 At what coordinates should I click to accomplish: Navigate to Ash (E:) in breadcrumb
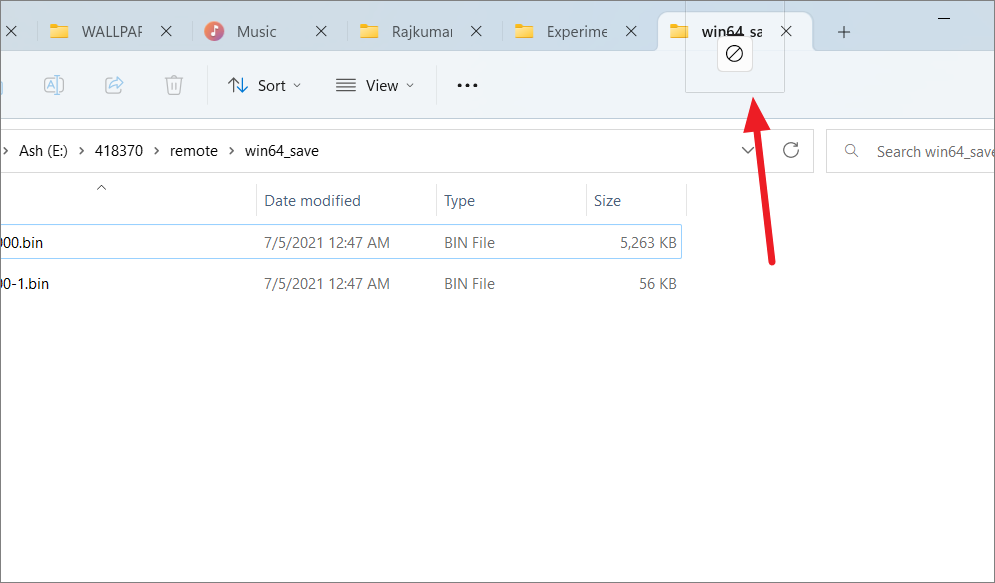(43, 151)
